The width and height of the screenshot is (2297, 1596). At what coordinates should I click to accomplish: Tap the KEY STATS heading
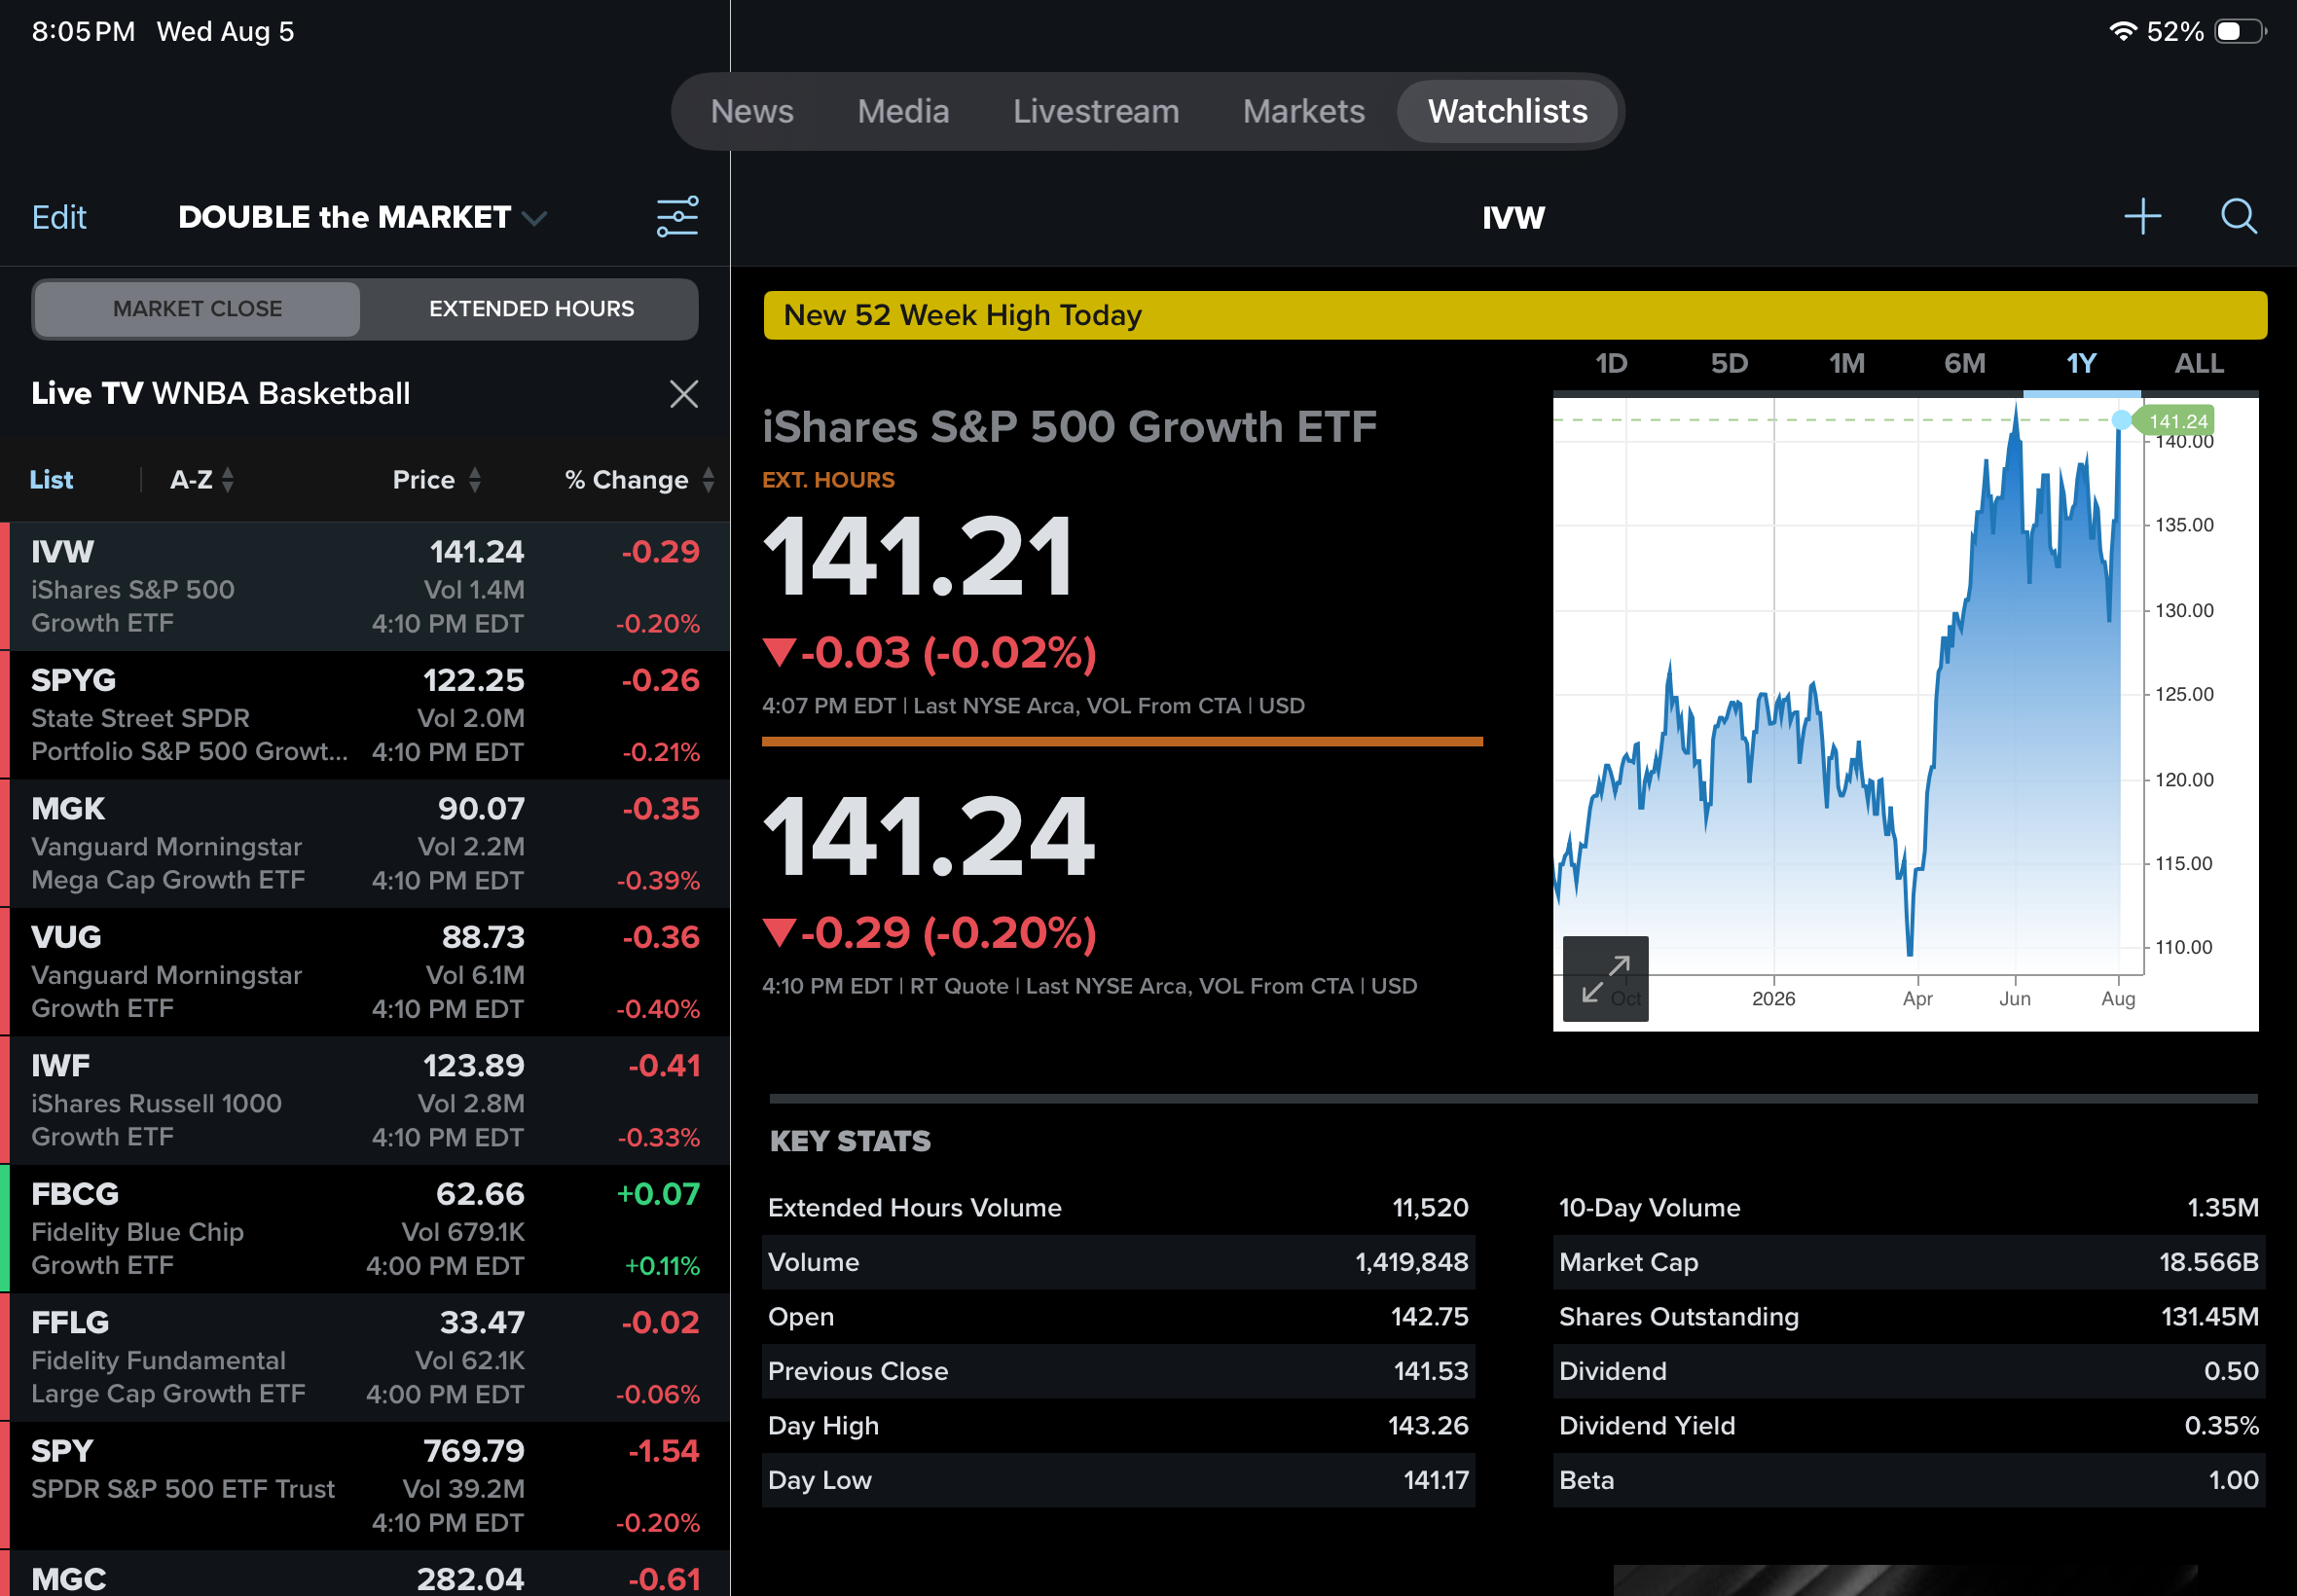pyautogui.click(x=850, y=1141)
